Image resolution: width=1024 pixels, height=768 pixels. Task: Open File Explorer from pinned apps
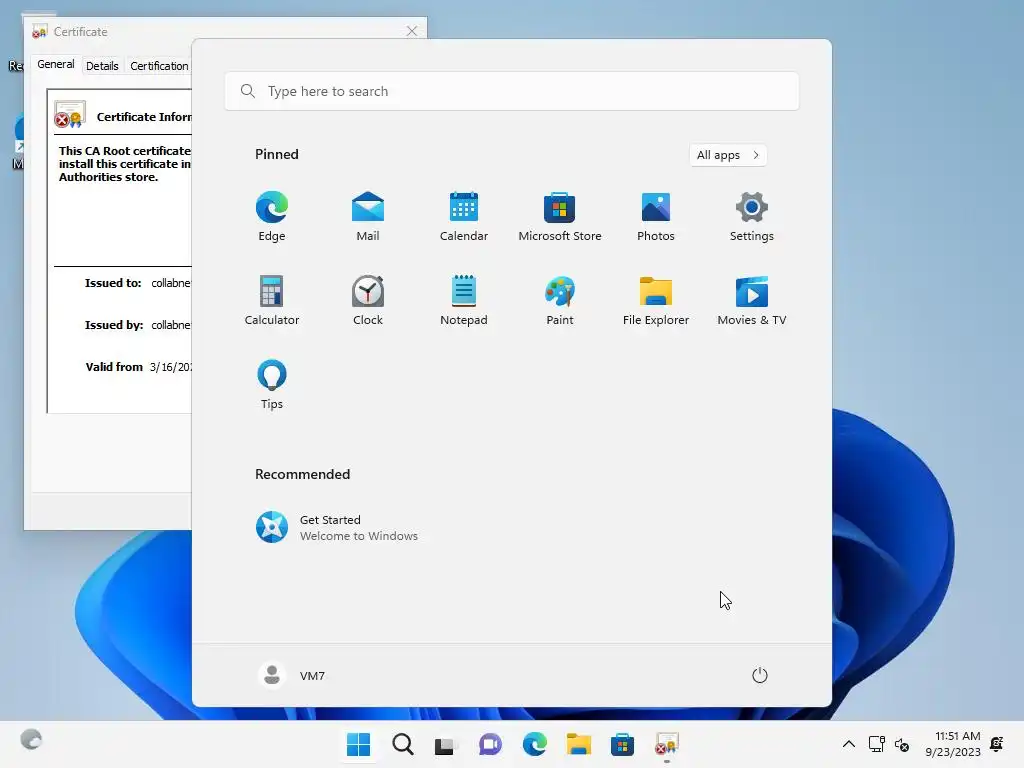pos(656,300)
